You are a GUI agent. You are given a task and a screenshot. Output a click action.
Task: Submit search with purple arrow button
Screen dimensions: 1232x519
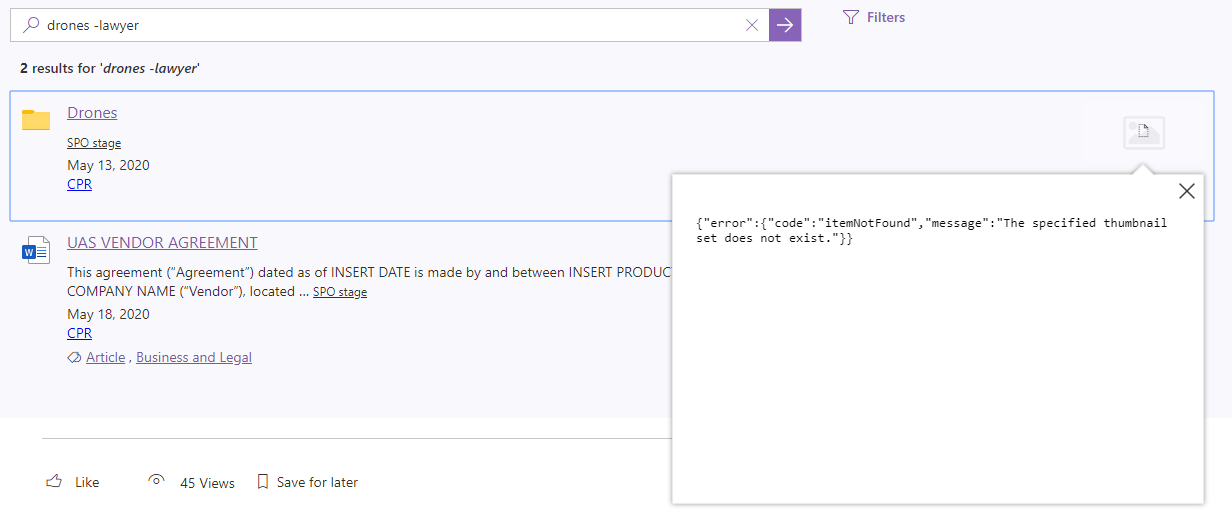click(785, 25)
